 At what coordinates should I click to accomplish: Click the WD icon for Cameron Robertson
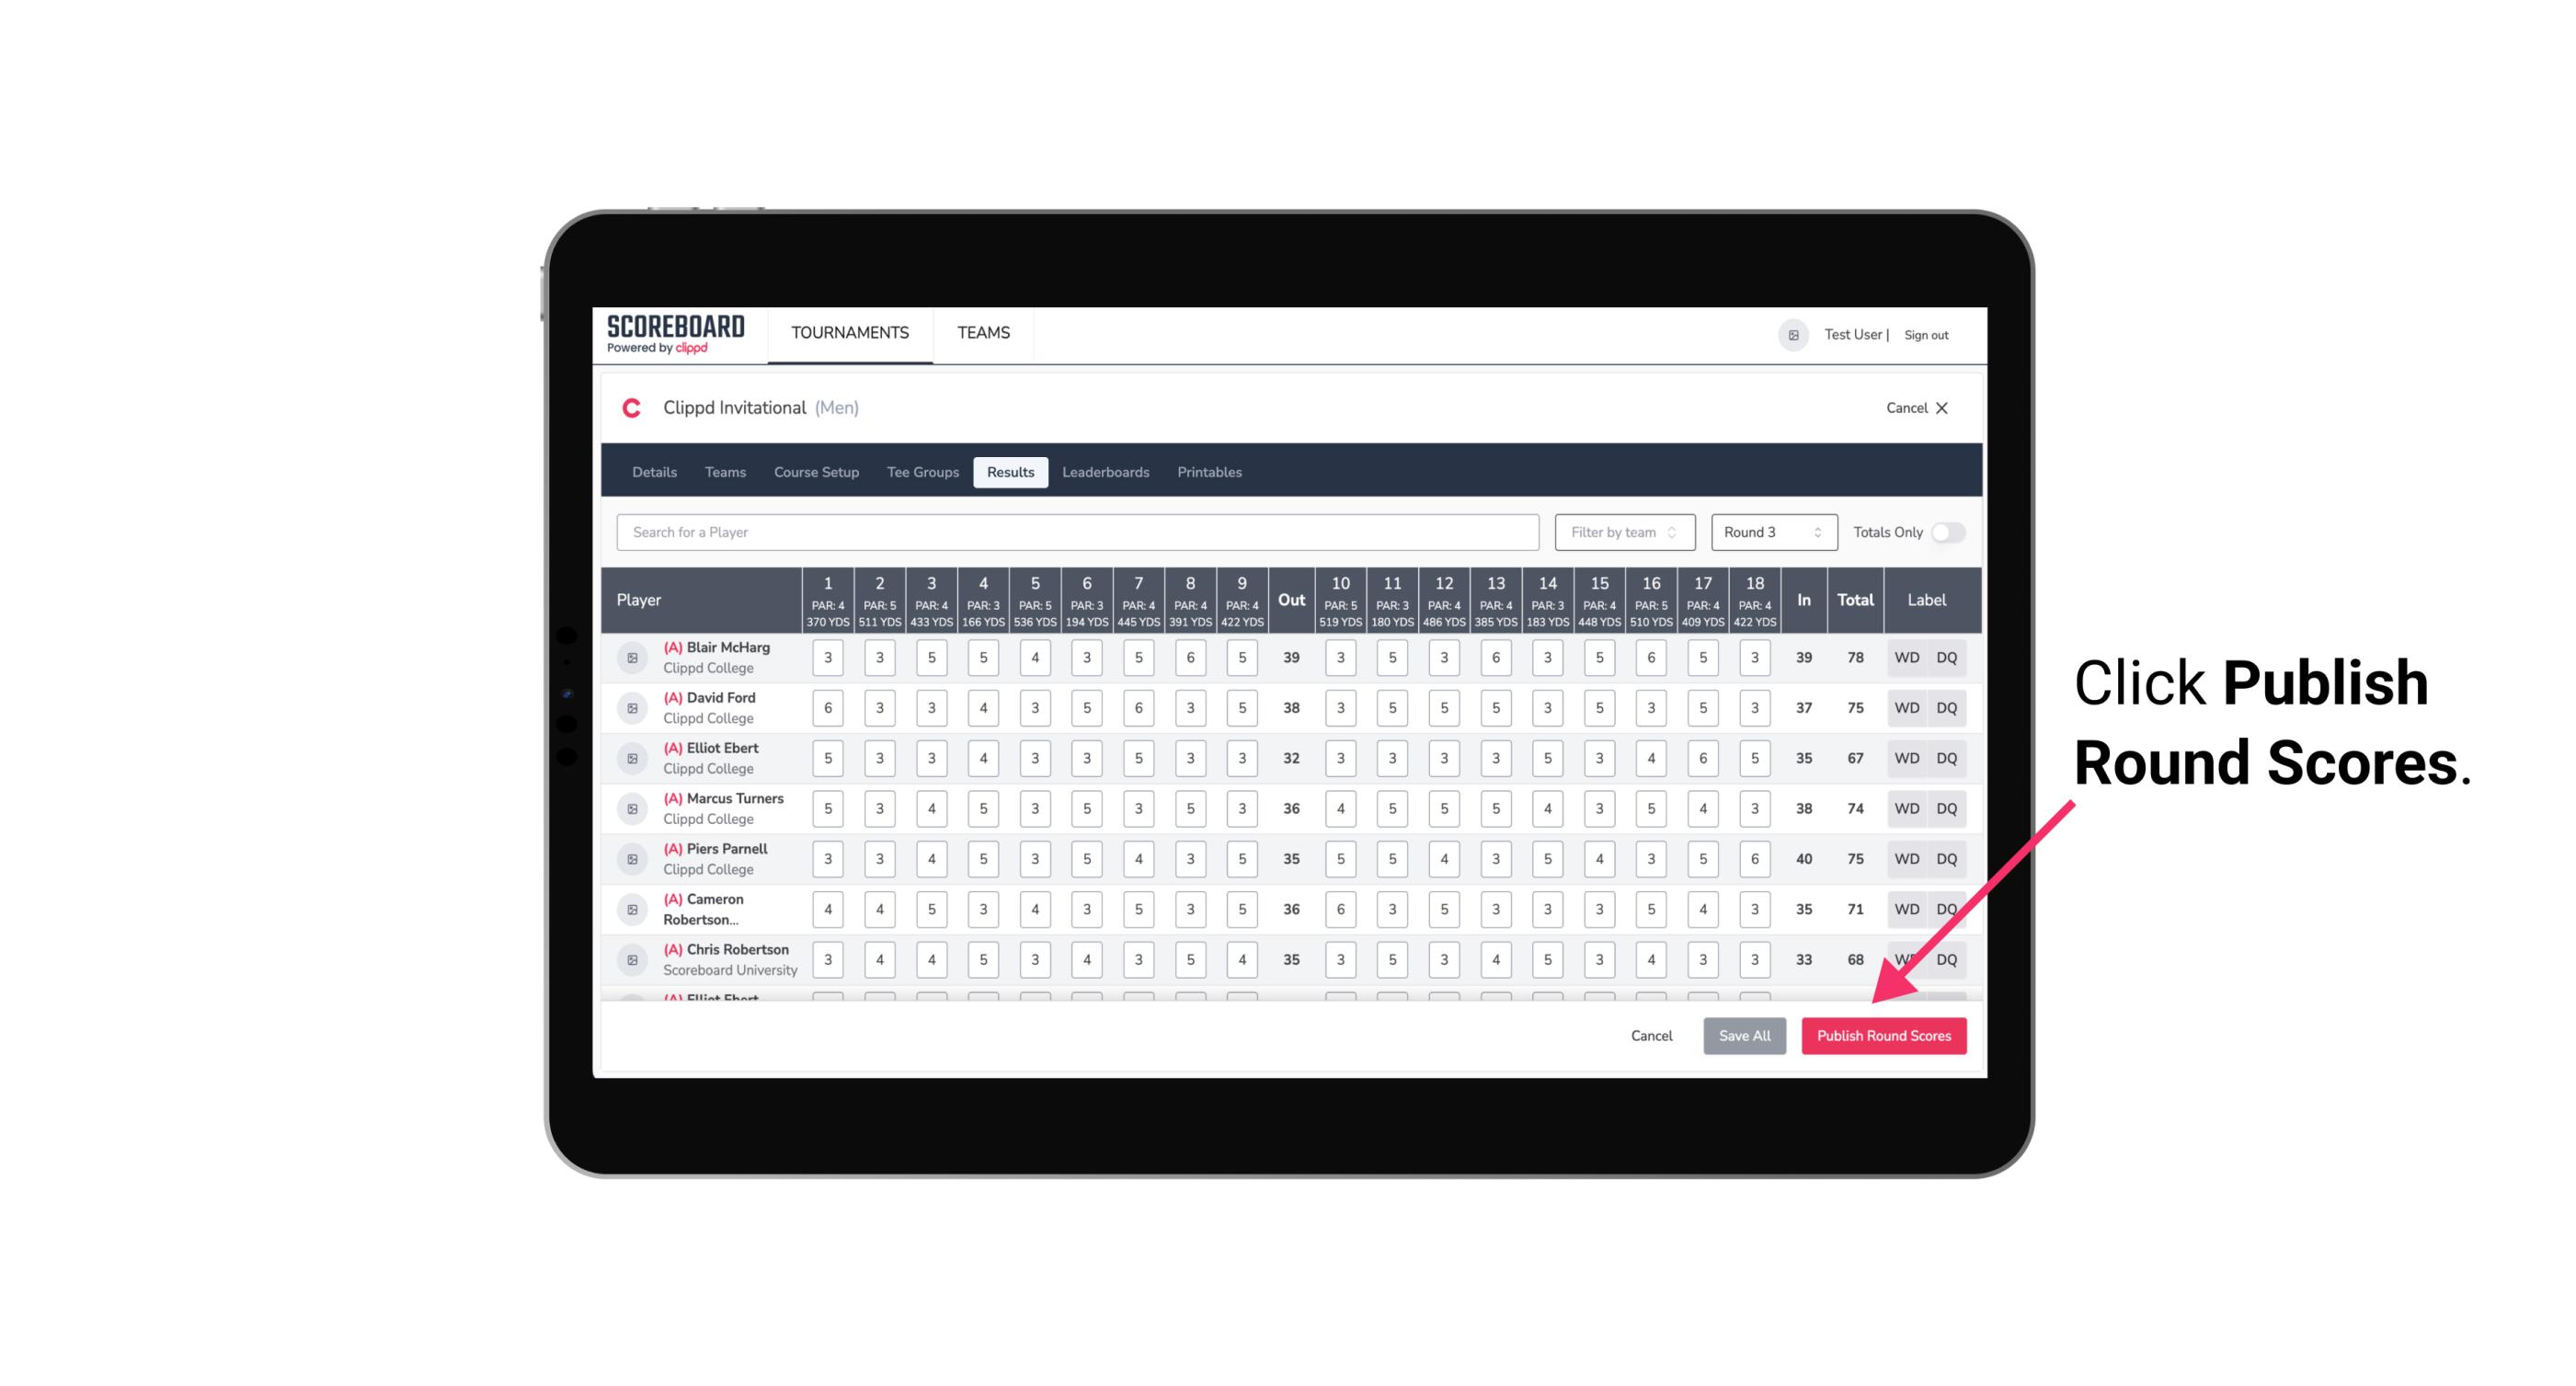pyautogui.click(x=1906, y=906)
